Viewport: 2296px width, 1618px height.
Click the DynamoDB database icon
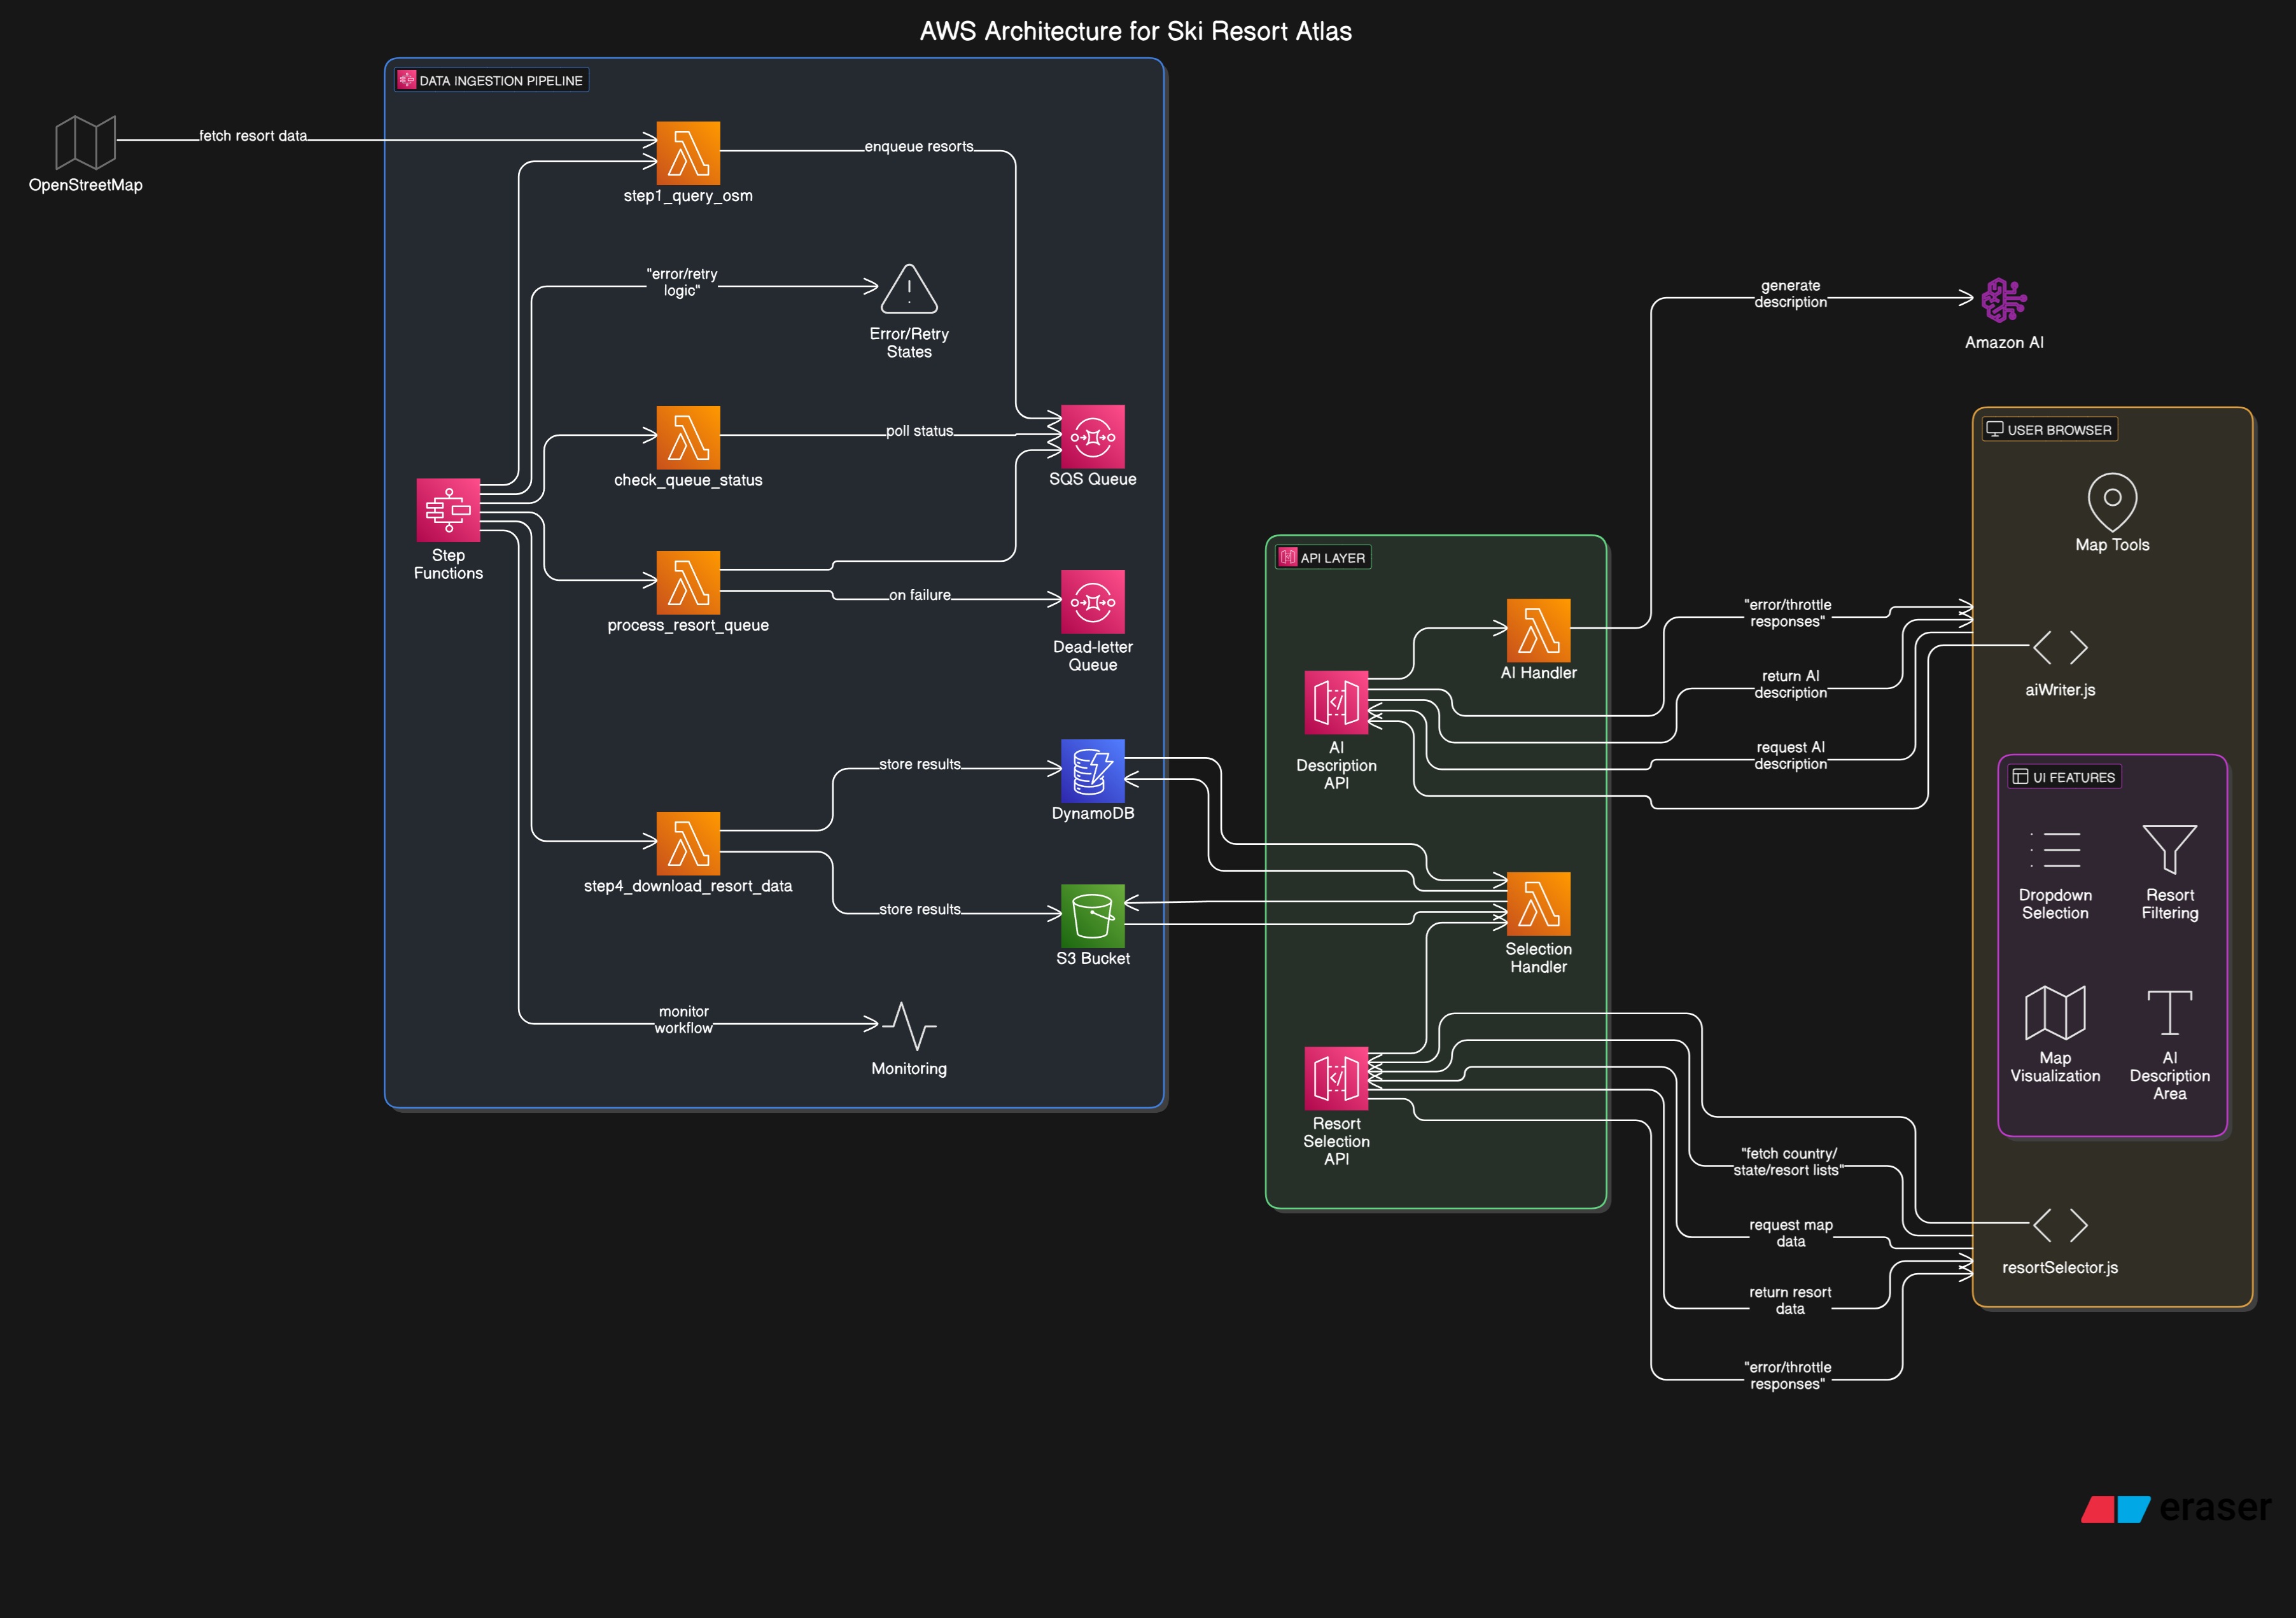(1092, 770)
